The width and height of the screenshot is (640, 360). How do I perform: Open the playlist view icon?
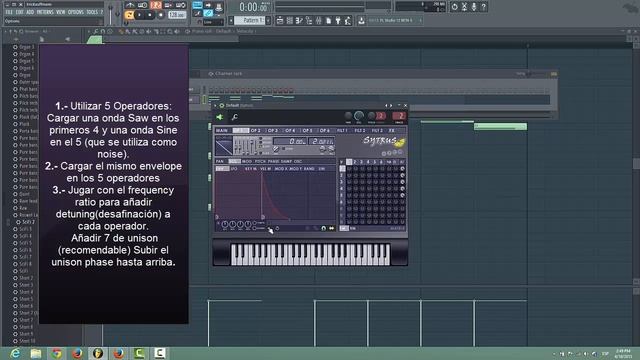(280, 20)
